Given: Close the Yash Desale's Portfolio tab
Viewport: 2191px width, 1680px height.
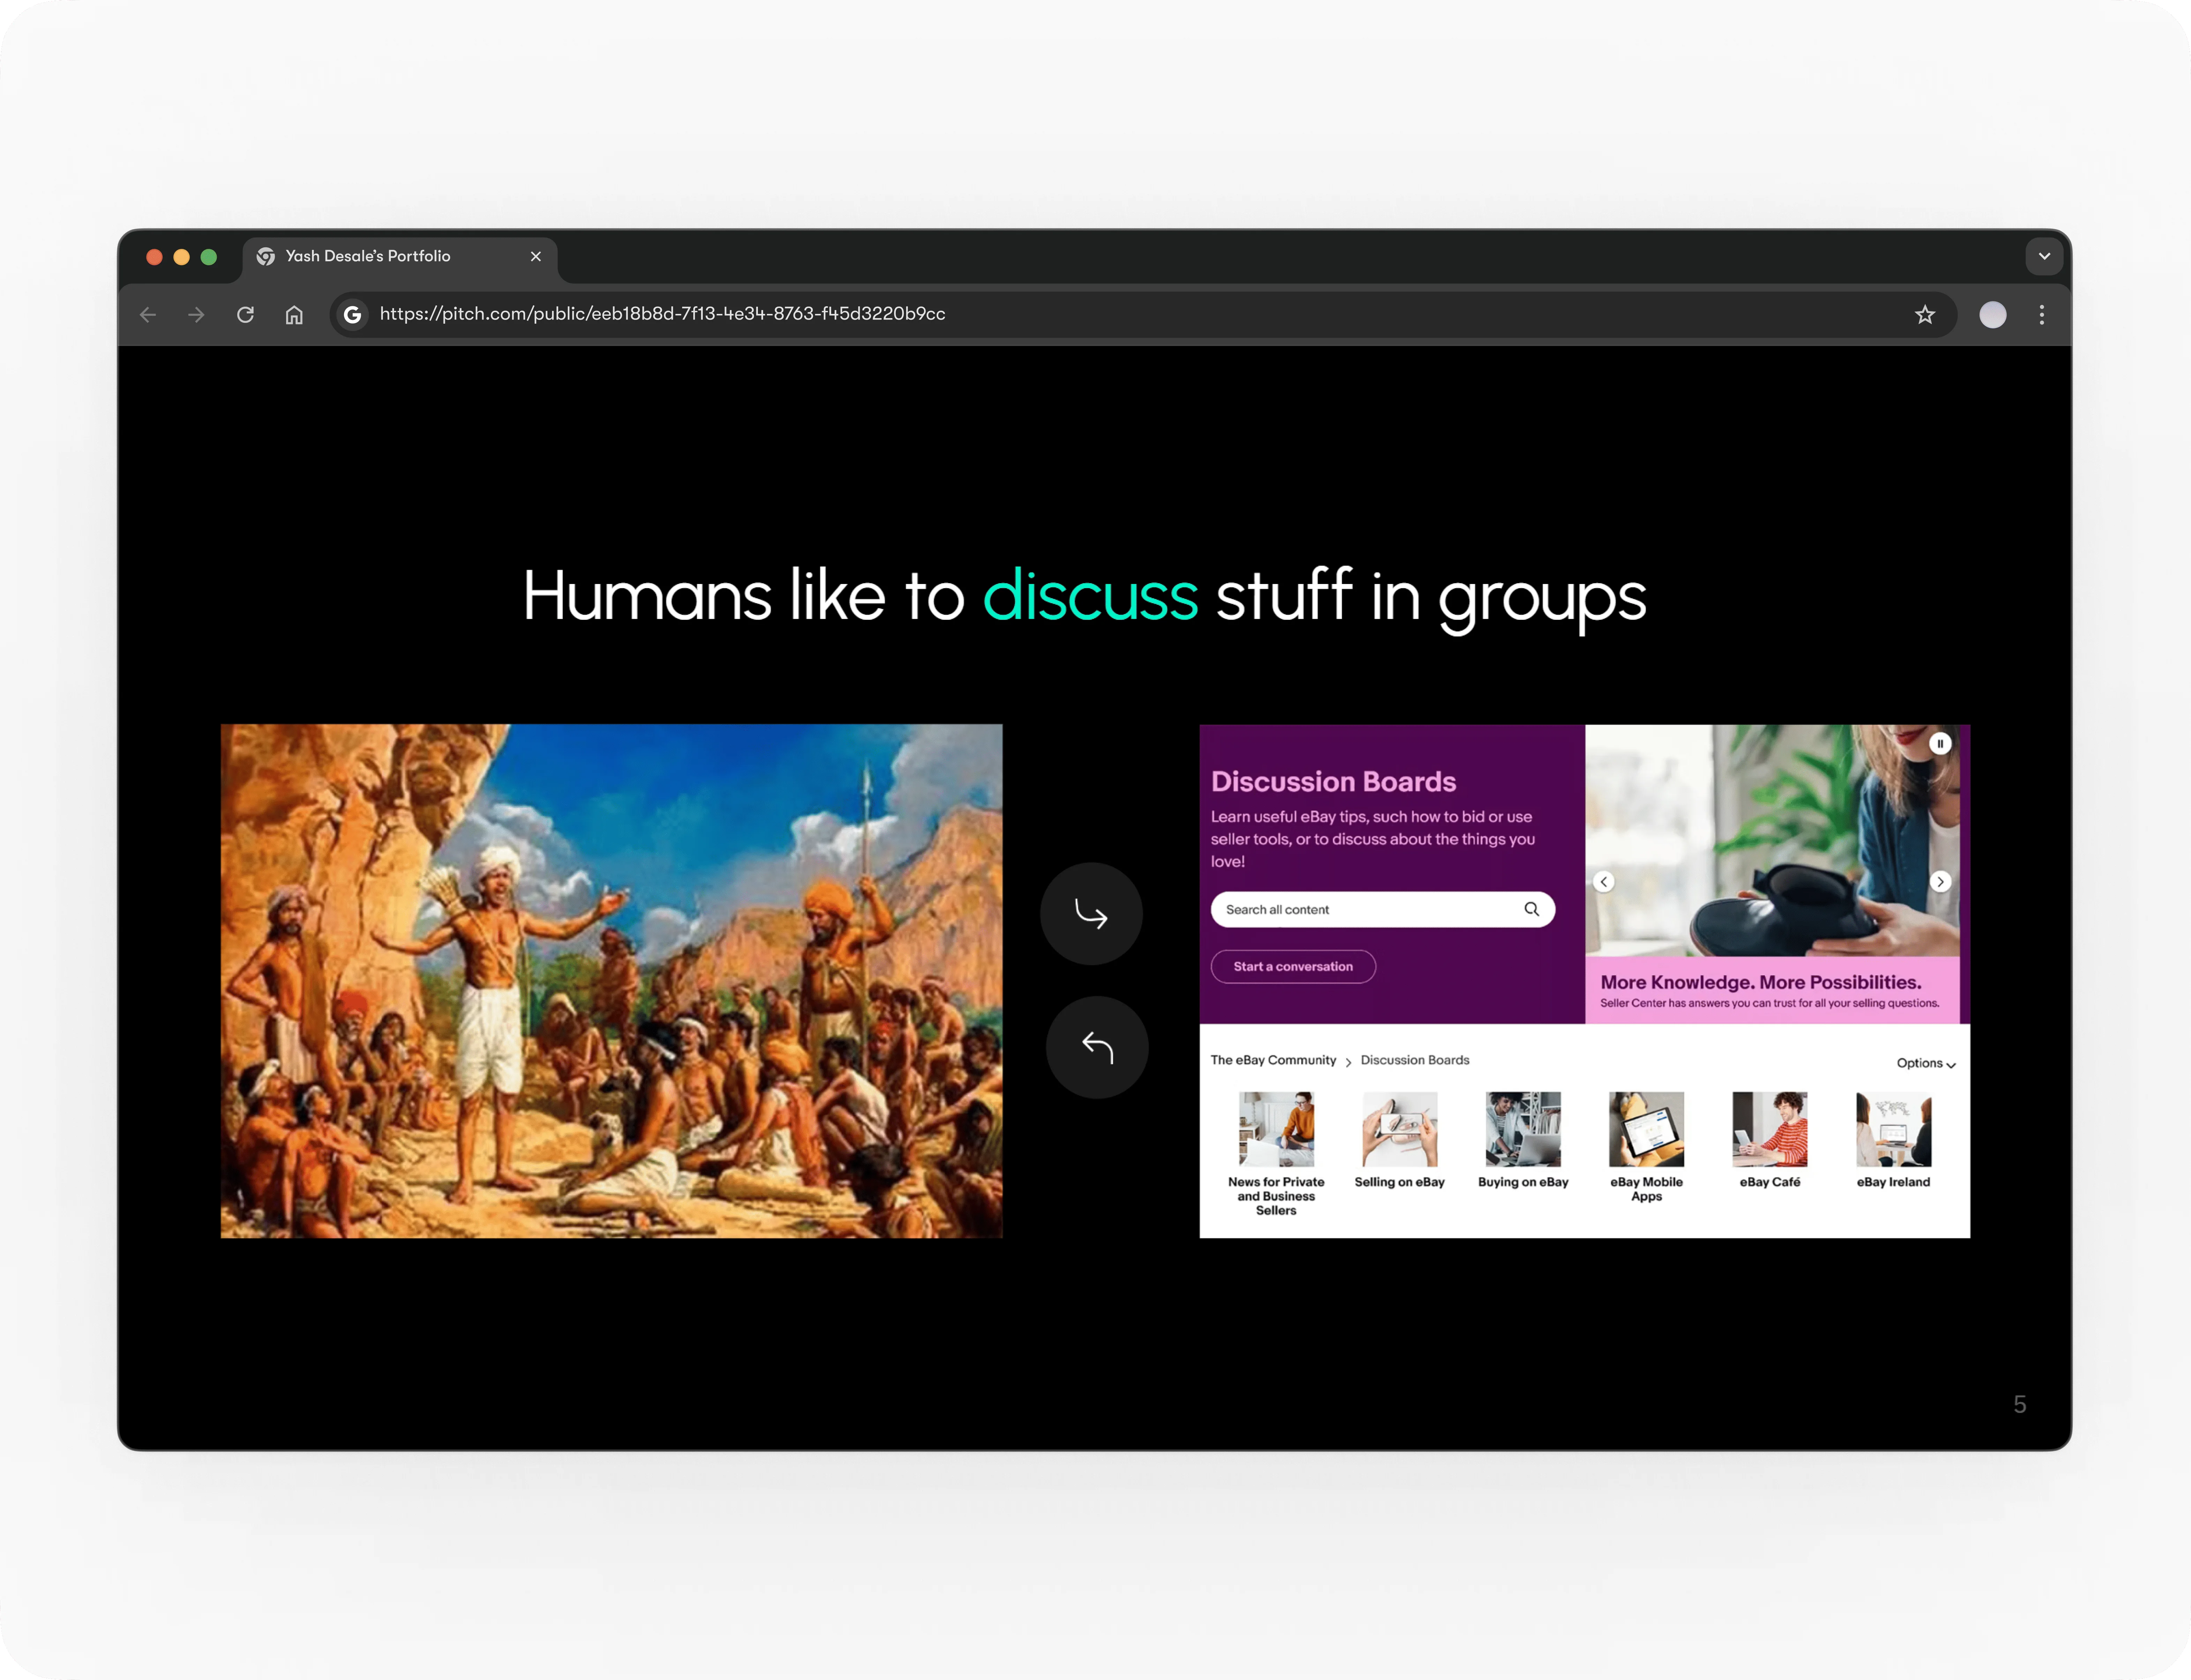Looking at the screenshot, I should click(x=536, y=256).
